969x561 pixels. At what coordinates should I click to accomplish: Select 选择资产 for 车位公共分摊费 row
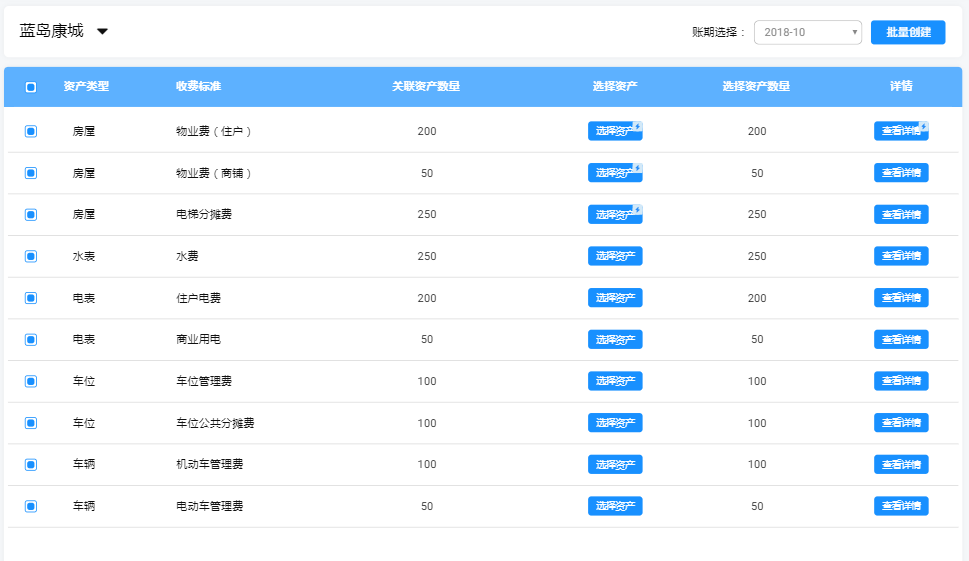click(x=614, y=423)
